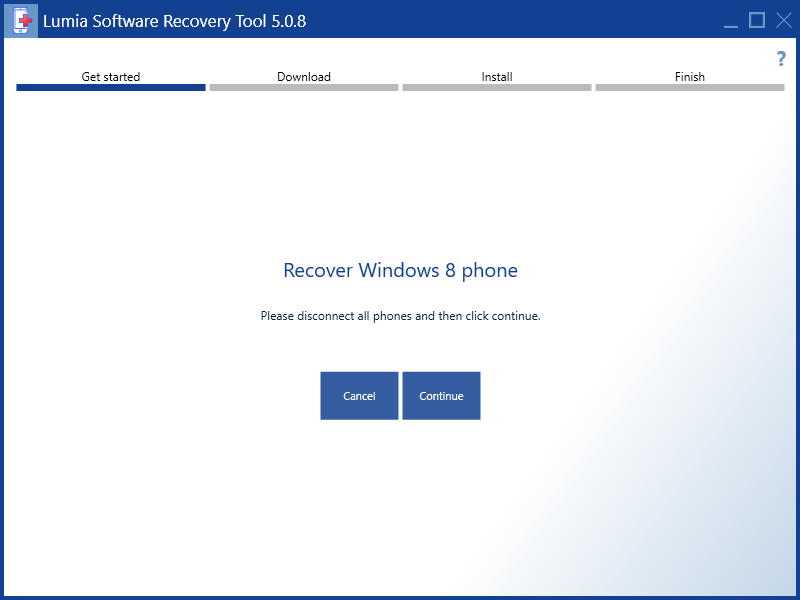The image size is (800, 600).
Task: Select the Install step label
Action: coord(497,77)
